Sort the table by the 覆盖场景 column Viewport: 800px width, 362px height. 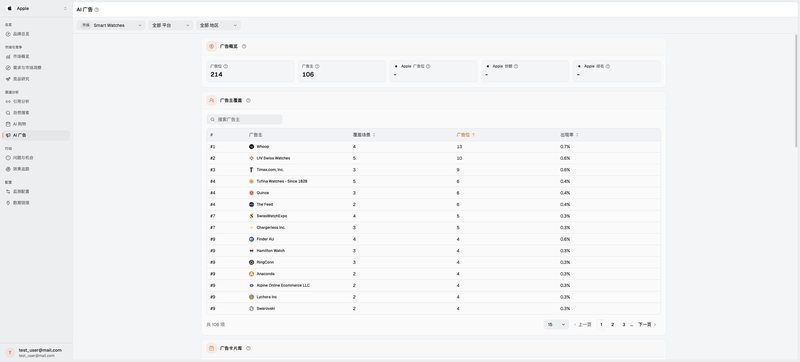[x=364, y=135]
